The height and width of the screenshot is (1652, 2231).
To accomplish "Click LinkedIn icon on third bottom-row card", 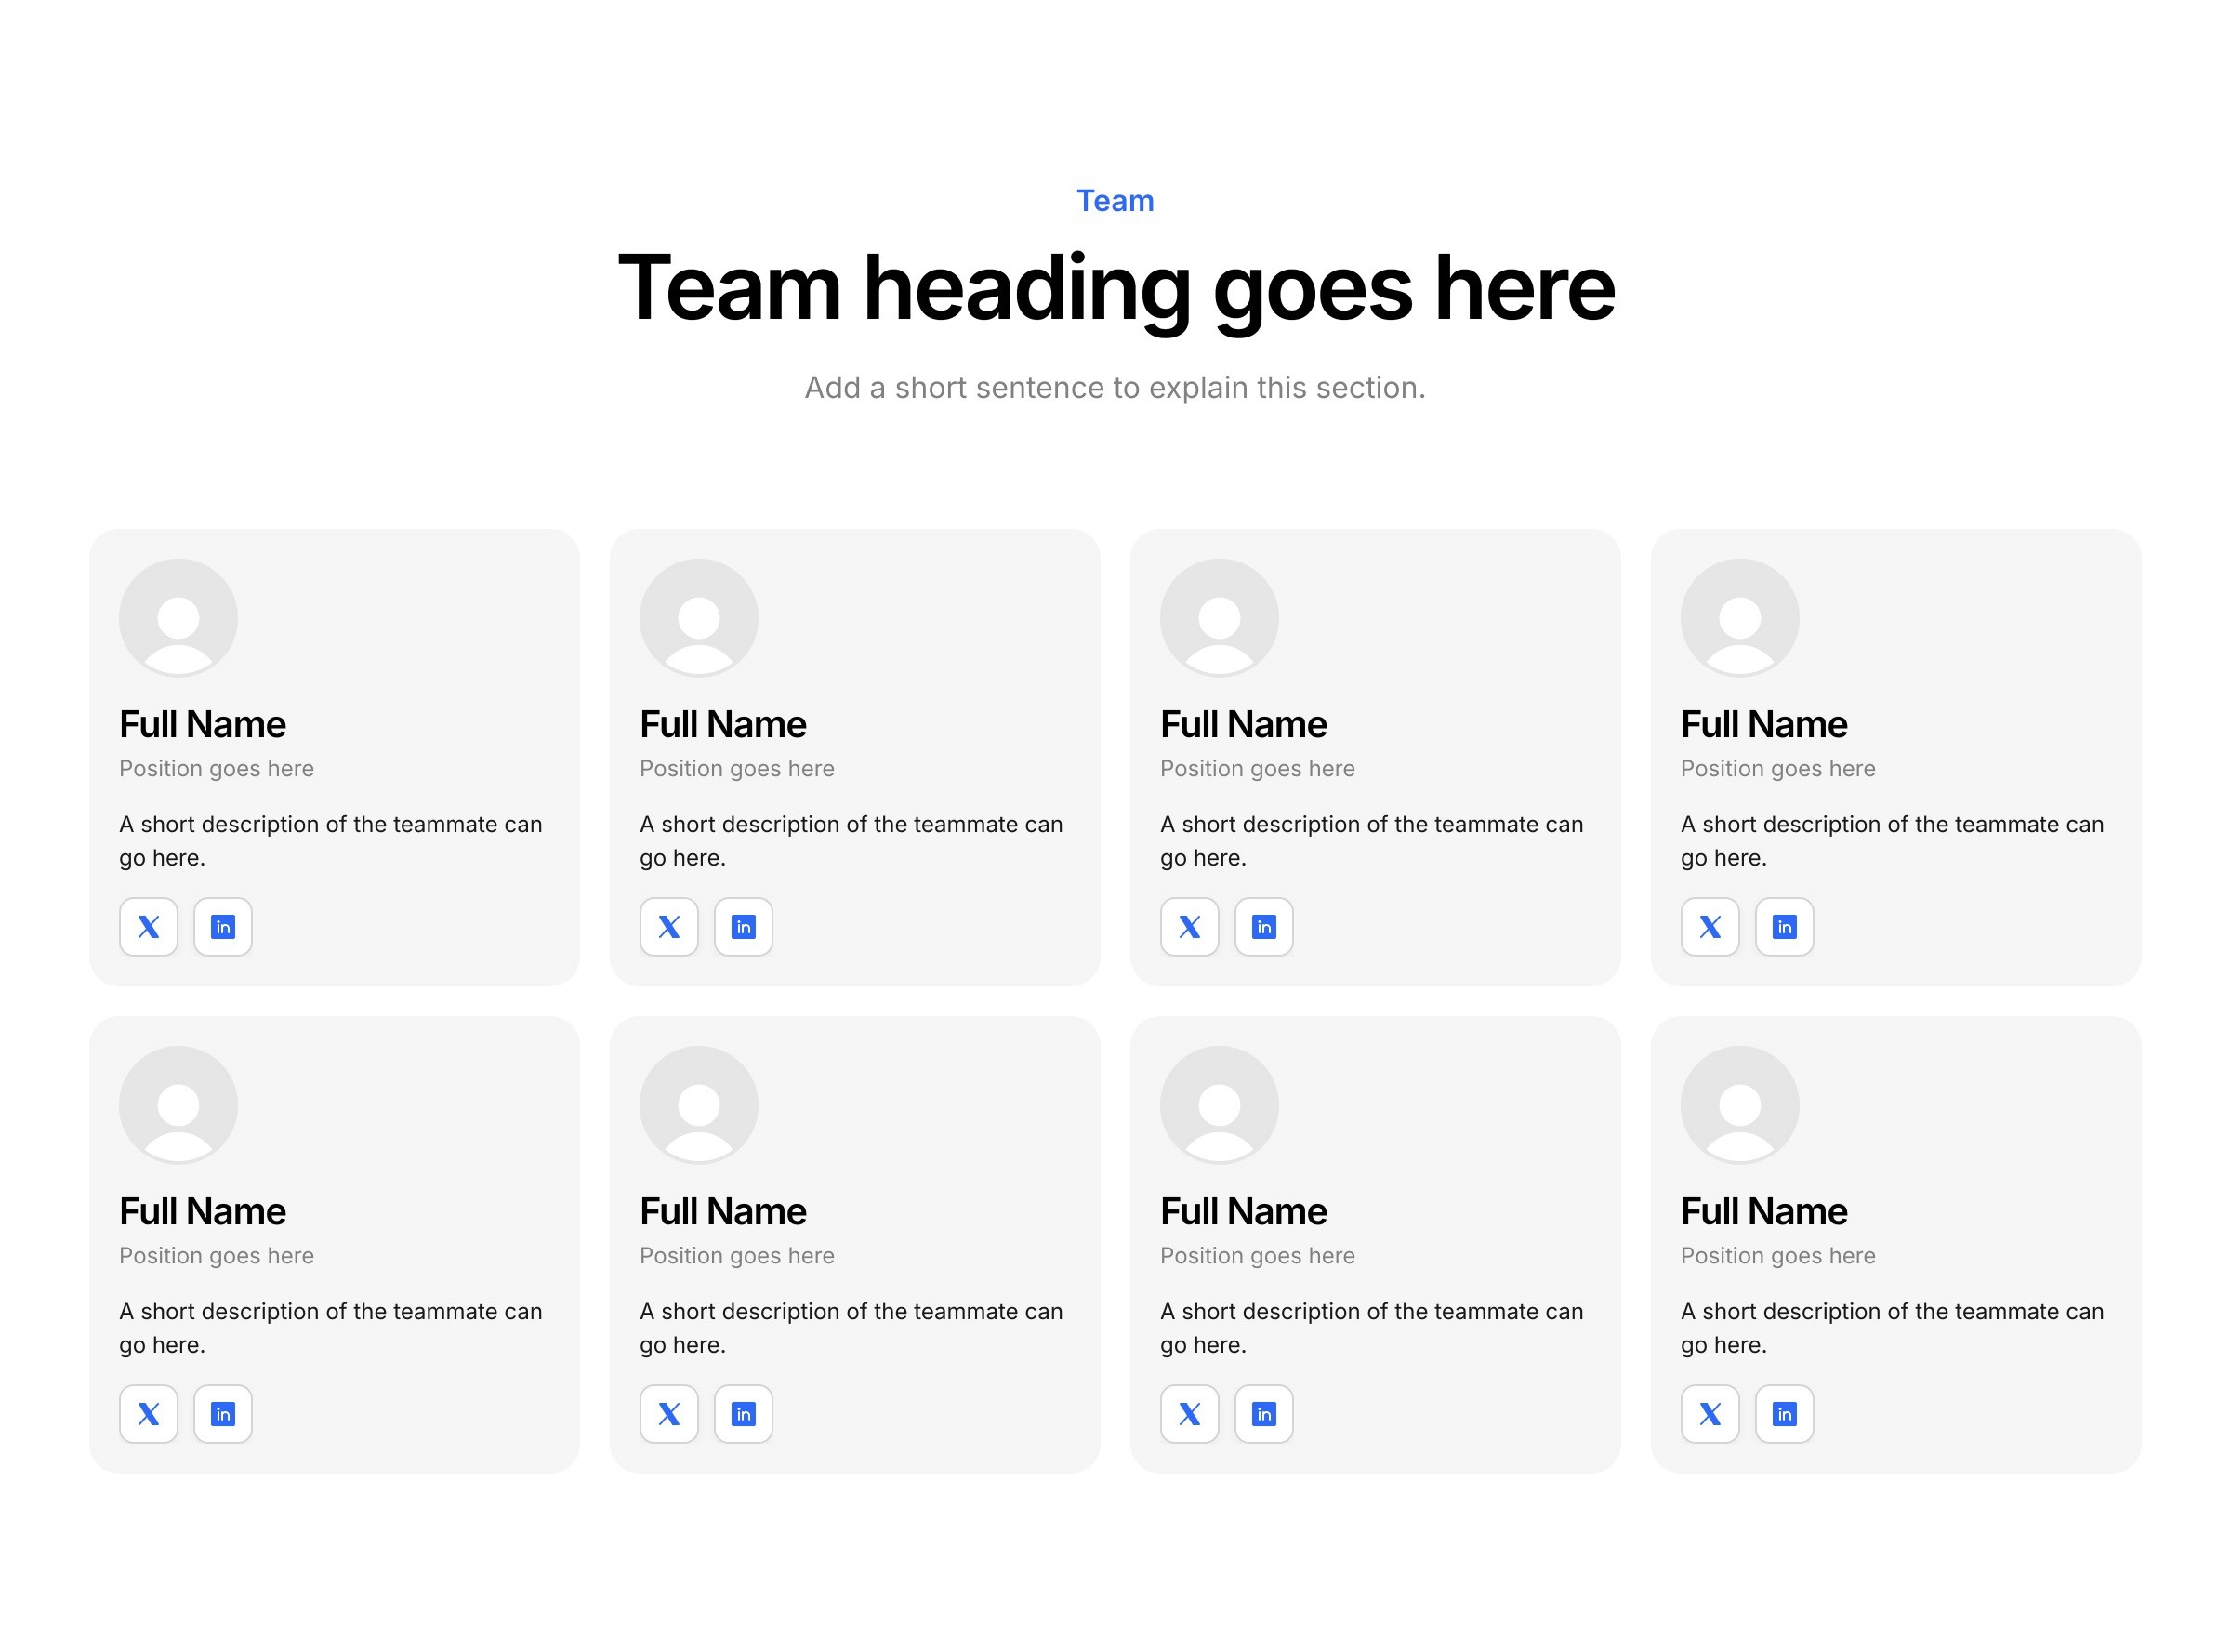I will (x=1264, y=1414).
